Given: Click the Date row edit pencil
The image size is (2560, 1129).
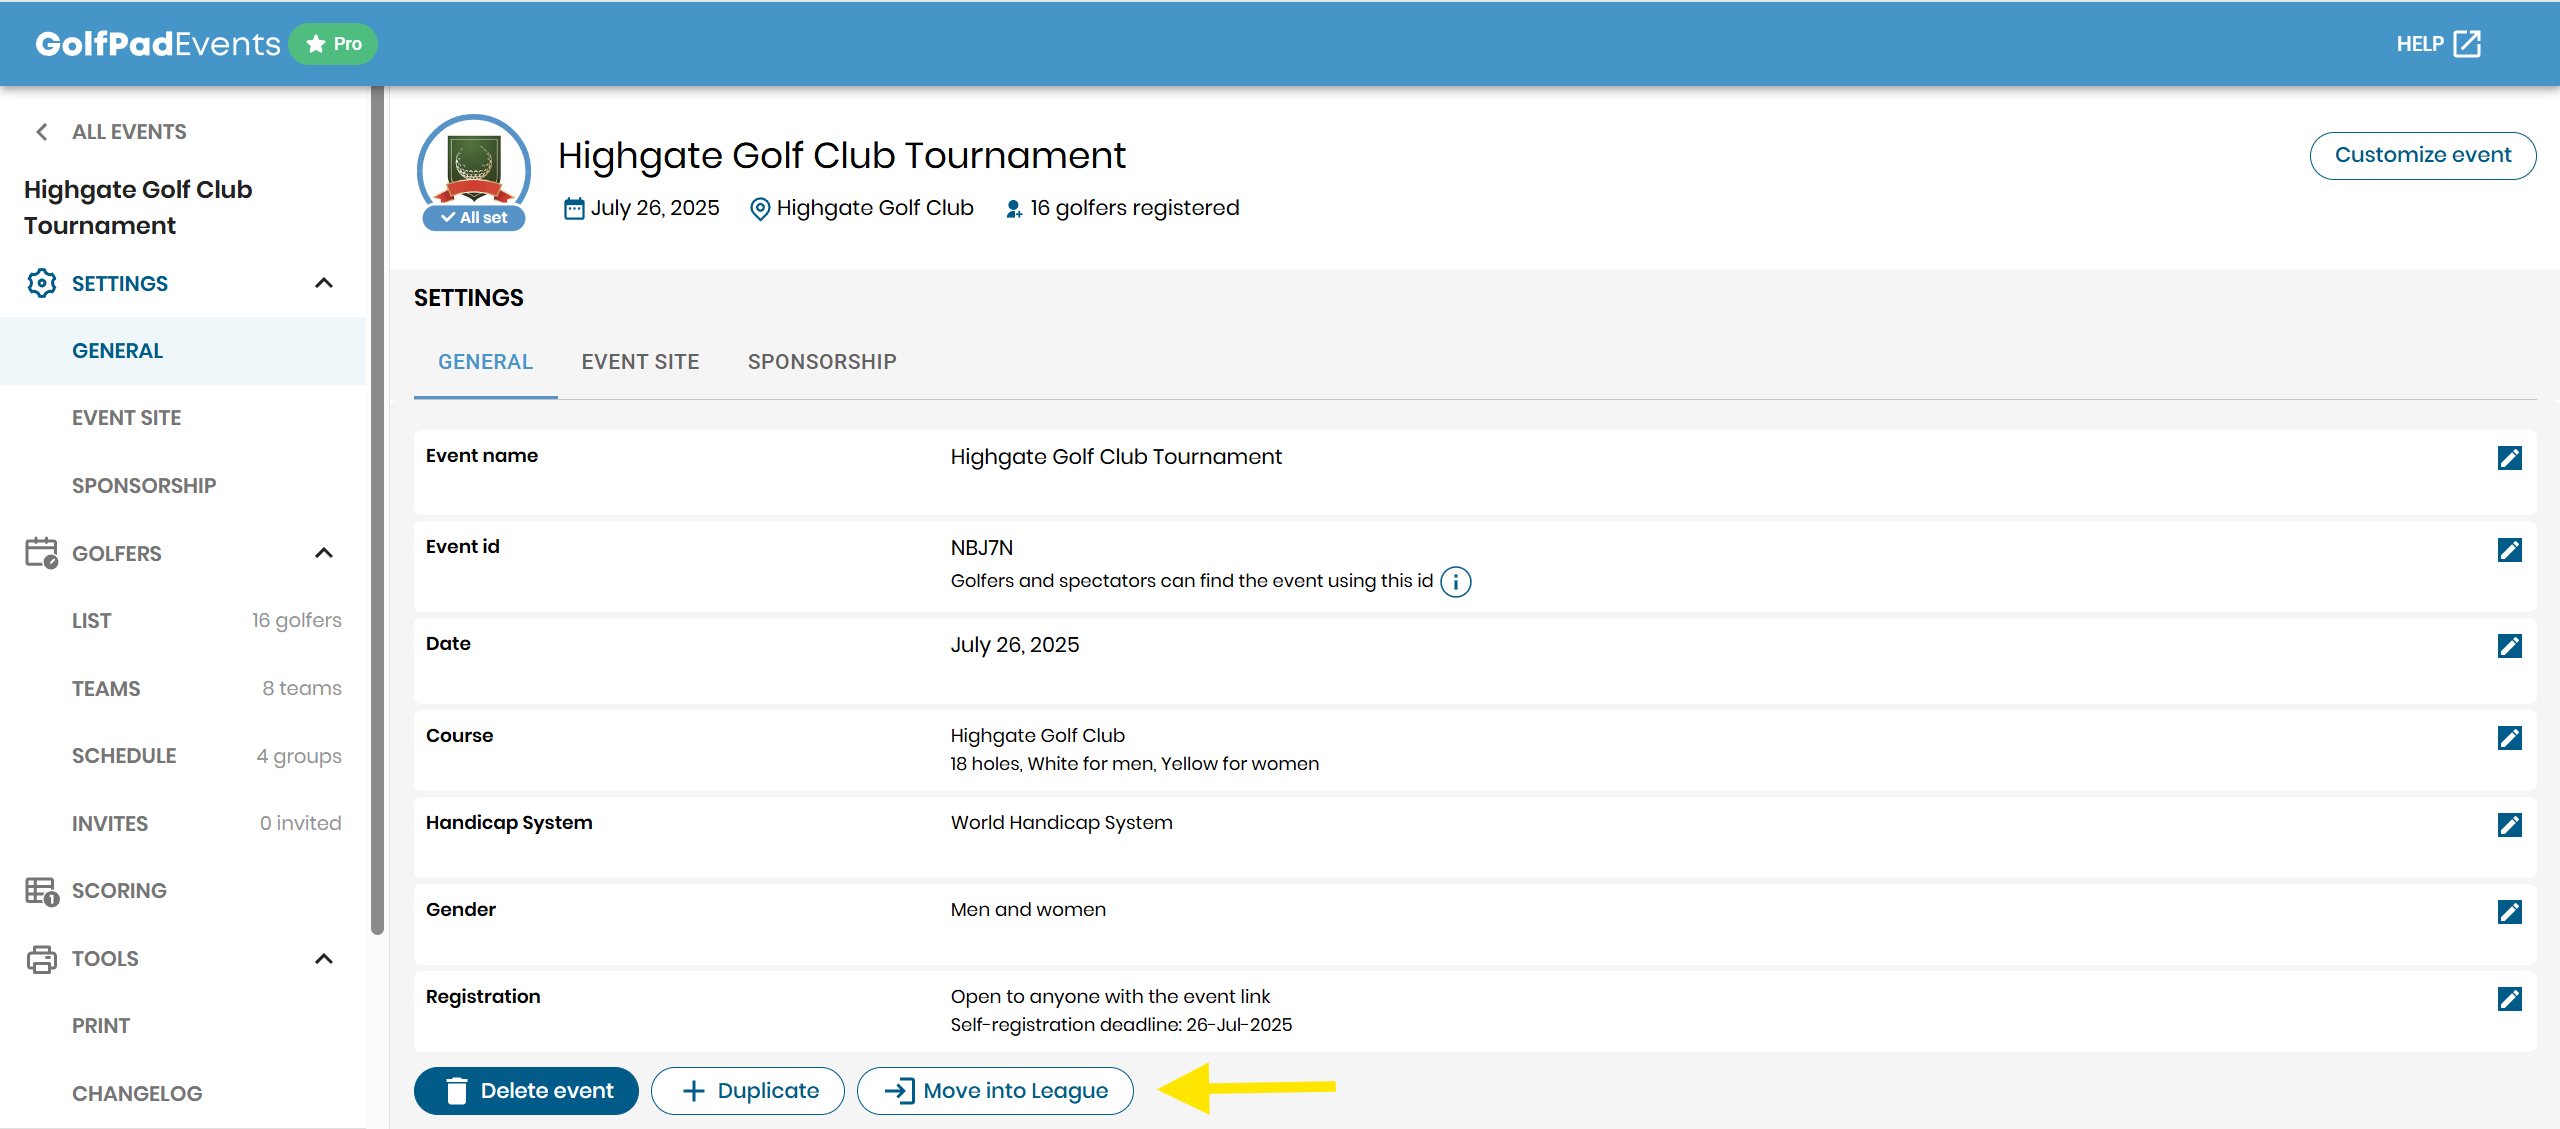Looking at the screenshot, I should coord(2509,646).
